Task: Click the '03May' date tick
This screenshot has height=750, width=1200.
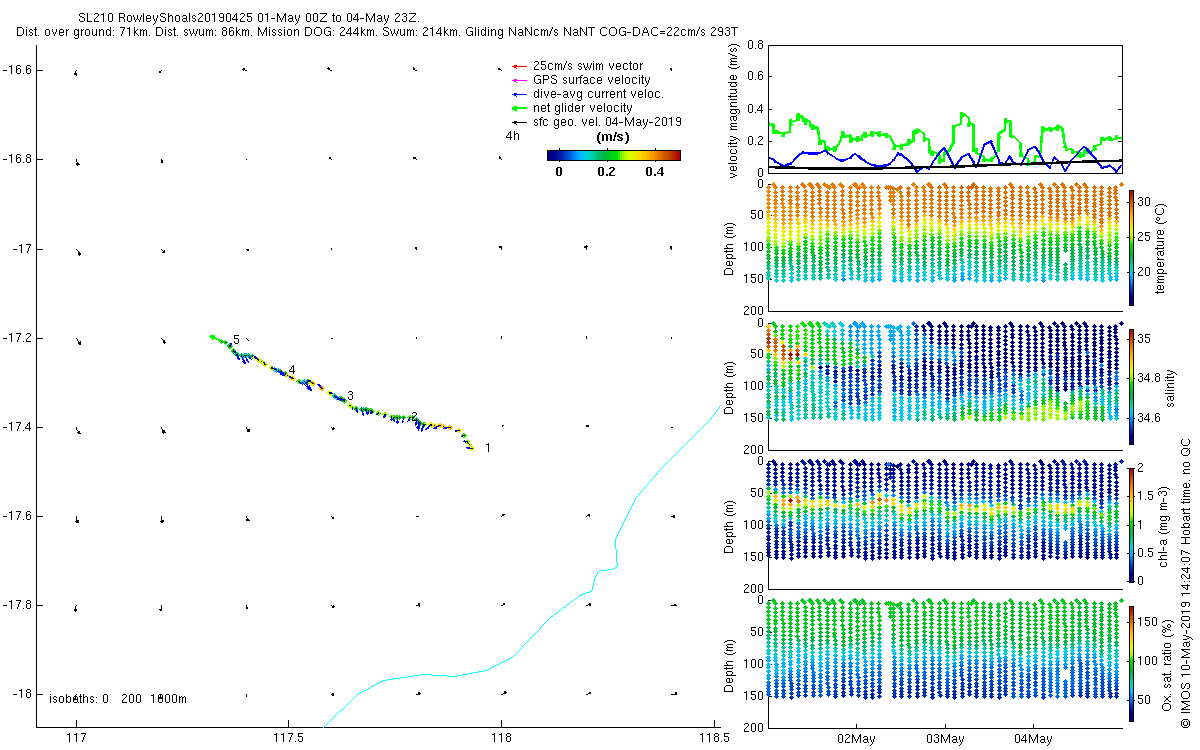Action: (x=944, y=740)
